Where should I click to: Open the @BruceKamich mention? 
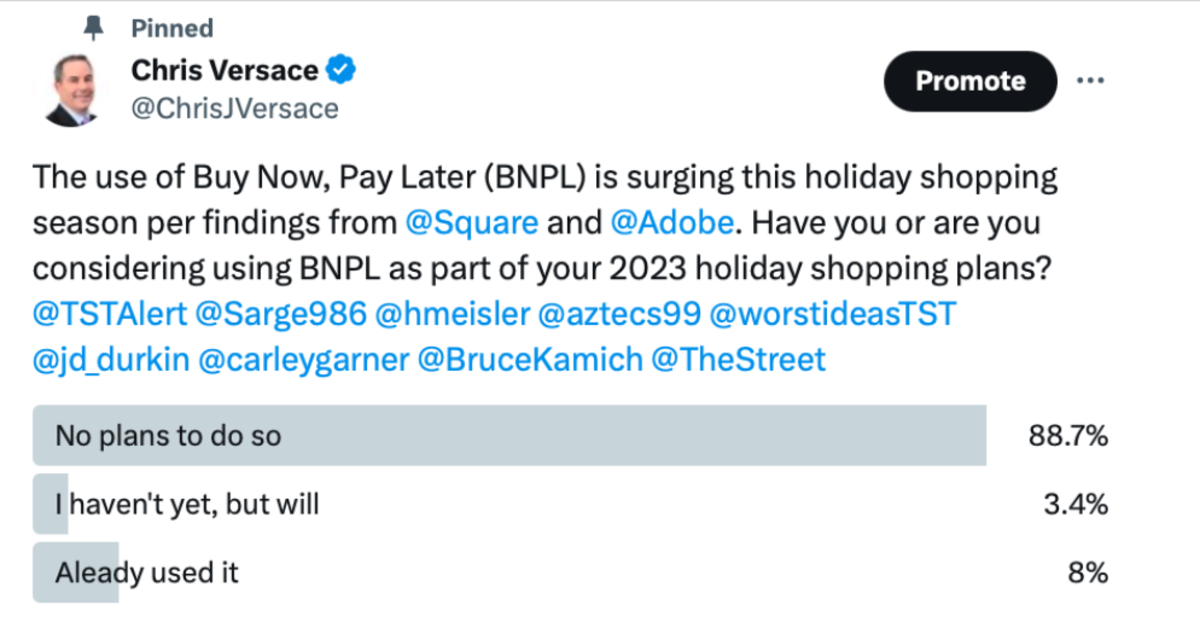pyautogui.click(x=530, y=359)
